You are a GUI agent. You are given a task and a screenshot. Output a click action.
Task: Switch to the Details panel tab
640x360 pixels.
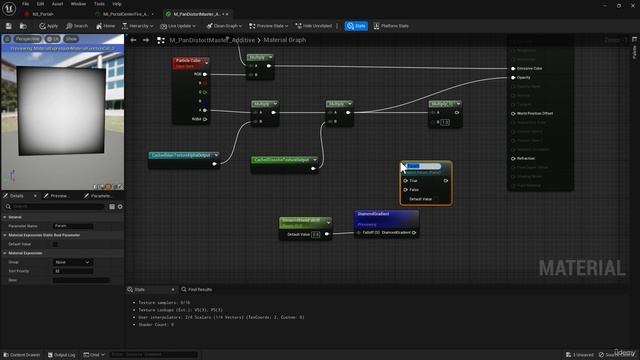pos(17,196)
